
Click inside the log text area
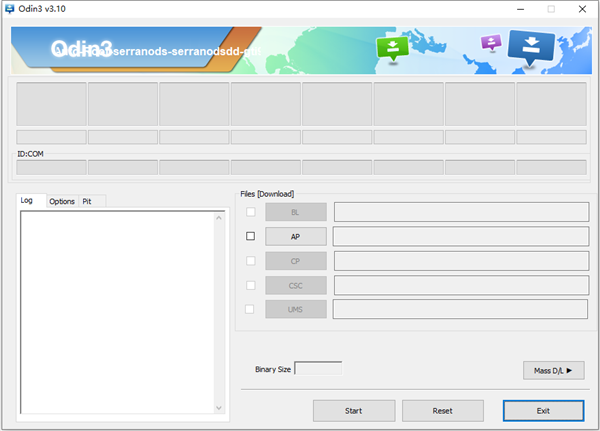(x=117, y=312)
